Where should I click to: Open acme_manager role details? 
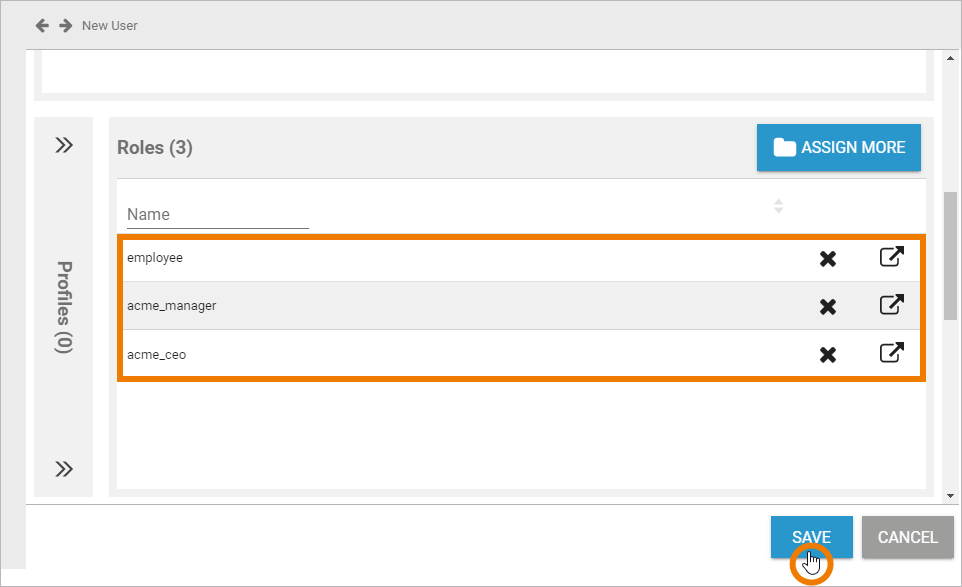click(x=891, y=305)
